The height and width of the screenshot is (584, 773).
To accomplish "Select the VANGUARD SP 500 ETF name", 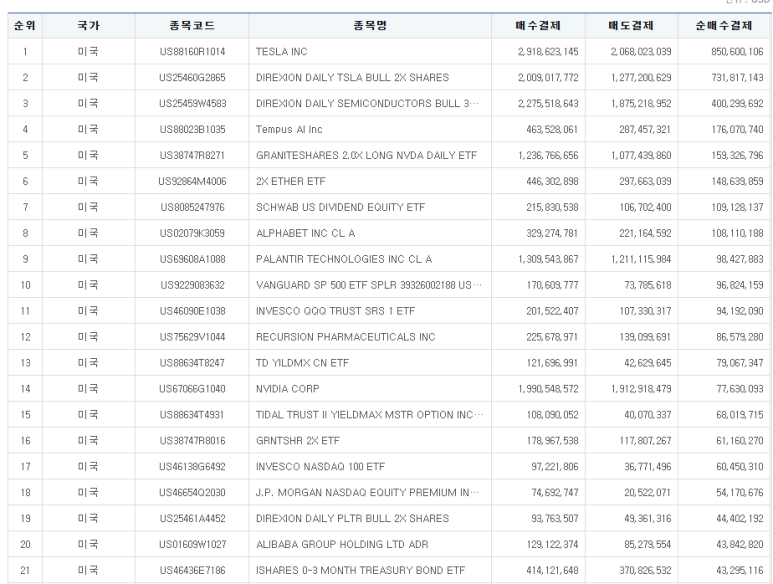I will tap(368, 285).
